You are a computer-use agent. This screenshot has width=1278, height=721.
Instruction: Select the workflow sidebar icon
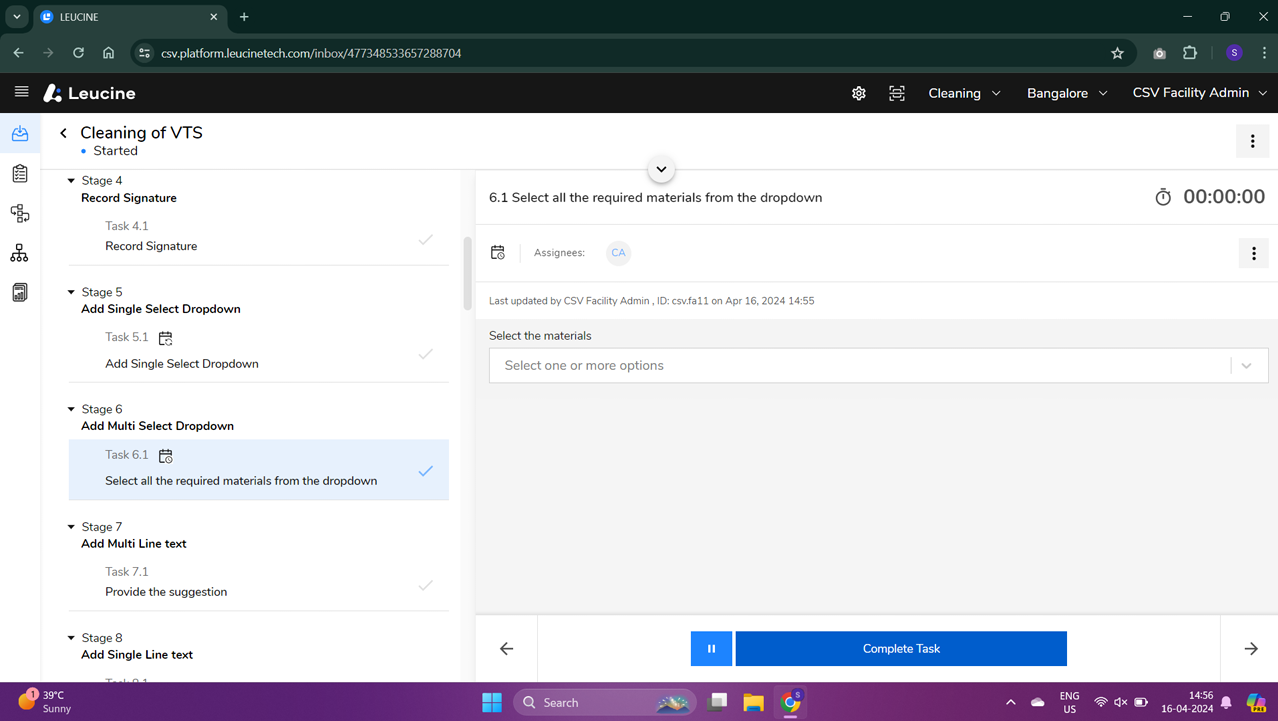pos(19,213)
